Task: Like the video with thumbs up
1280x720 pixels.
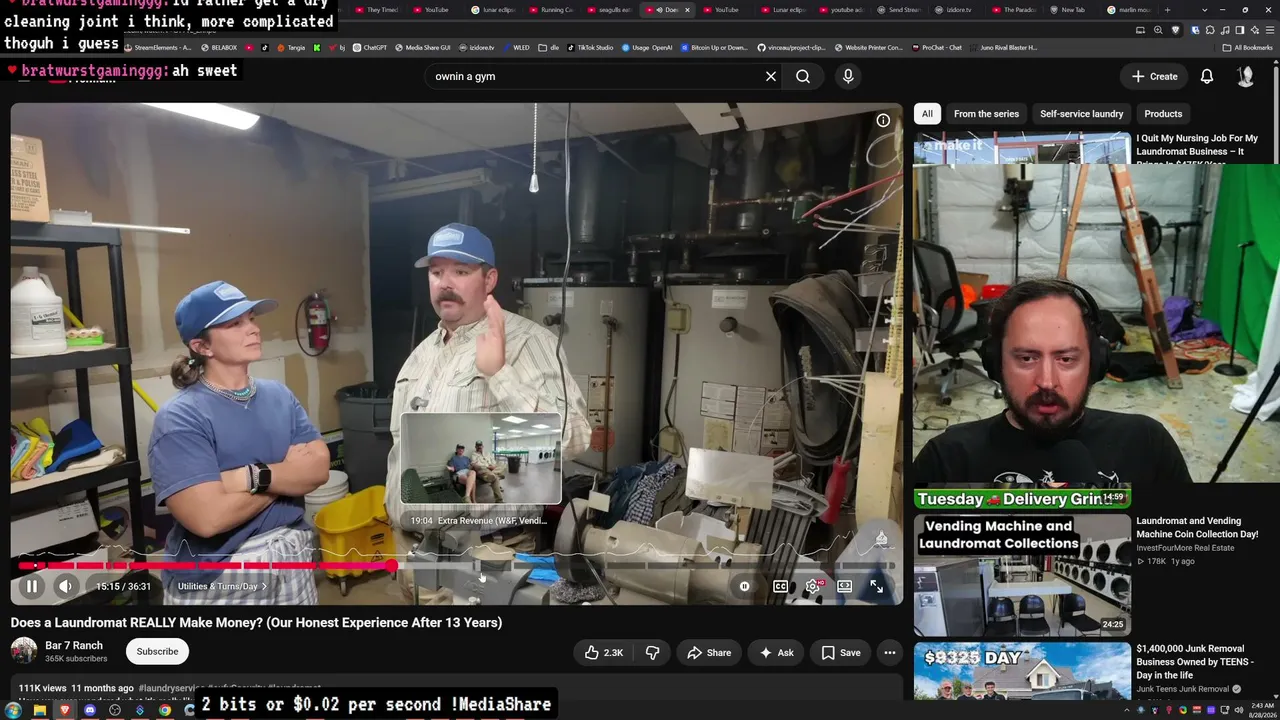Action: (x=604, y=653)
